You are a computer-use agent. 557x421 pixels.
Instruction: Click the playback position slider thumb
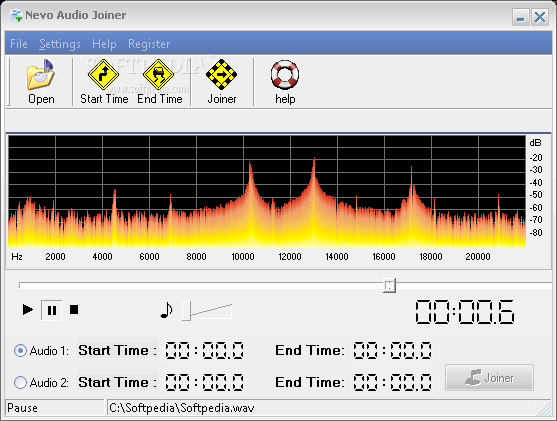(389, 286)
